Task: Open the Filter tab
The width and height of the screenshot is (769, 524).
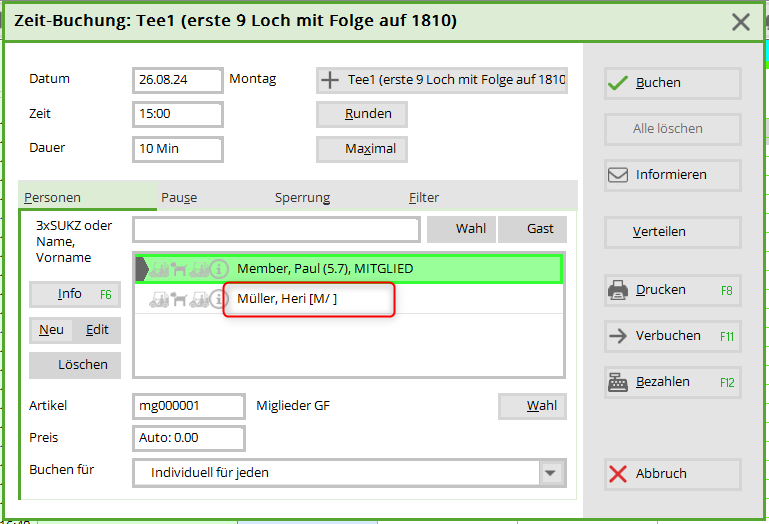Action: [x=424, y=198]
